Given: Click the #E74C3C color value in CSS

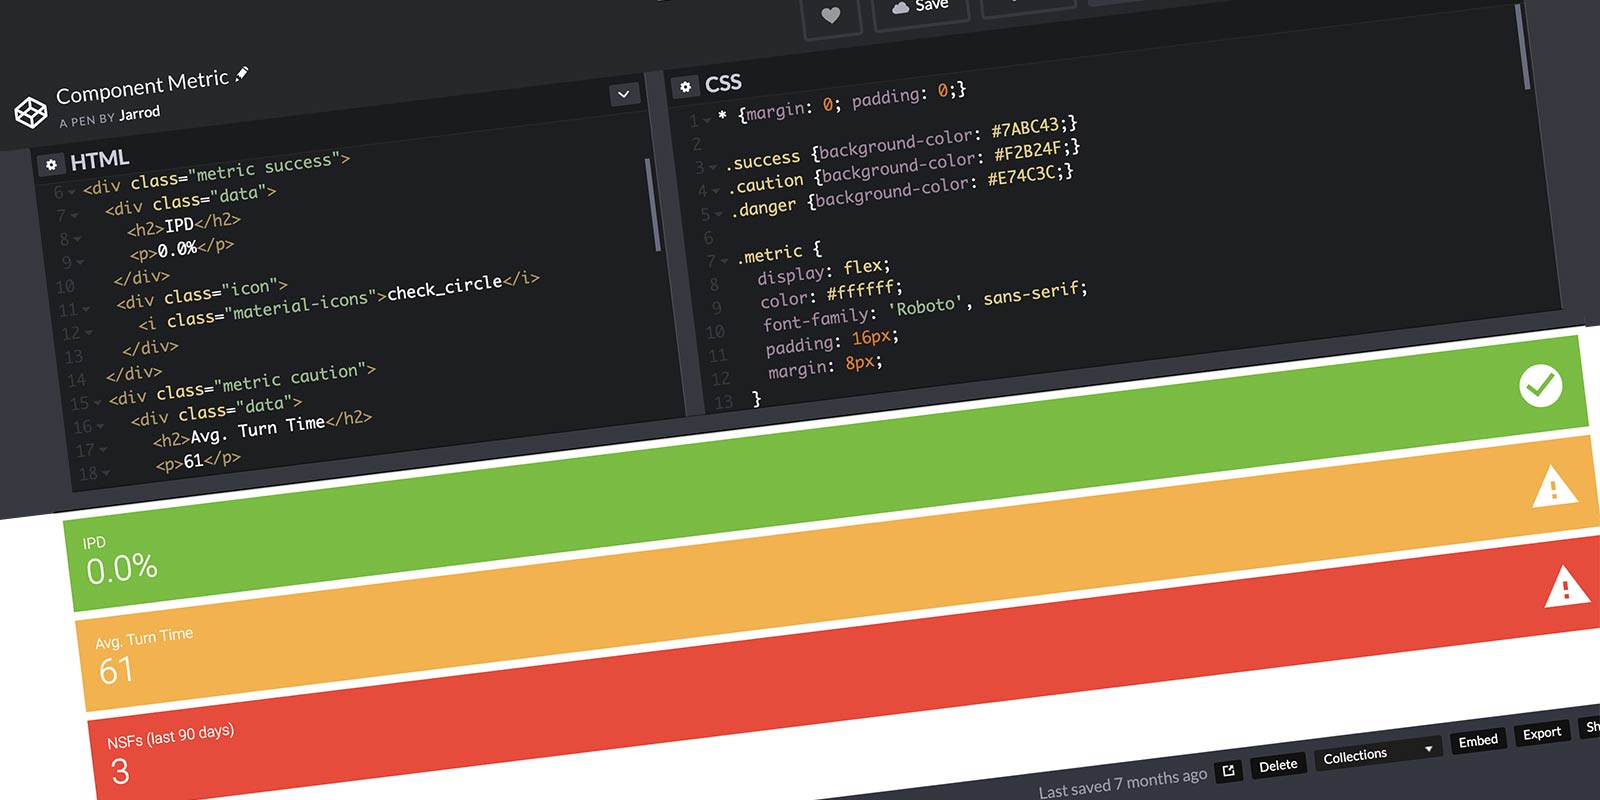Looking at the screenshot, I should [1021, 176].
